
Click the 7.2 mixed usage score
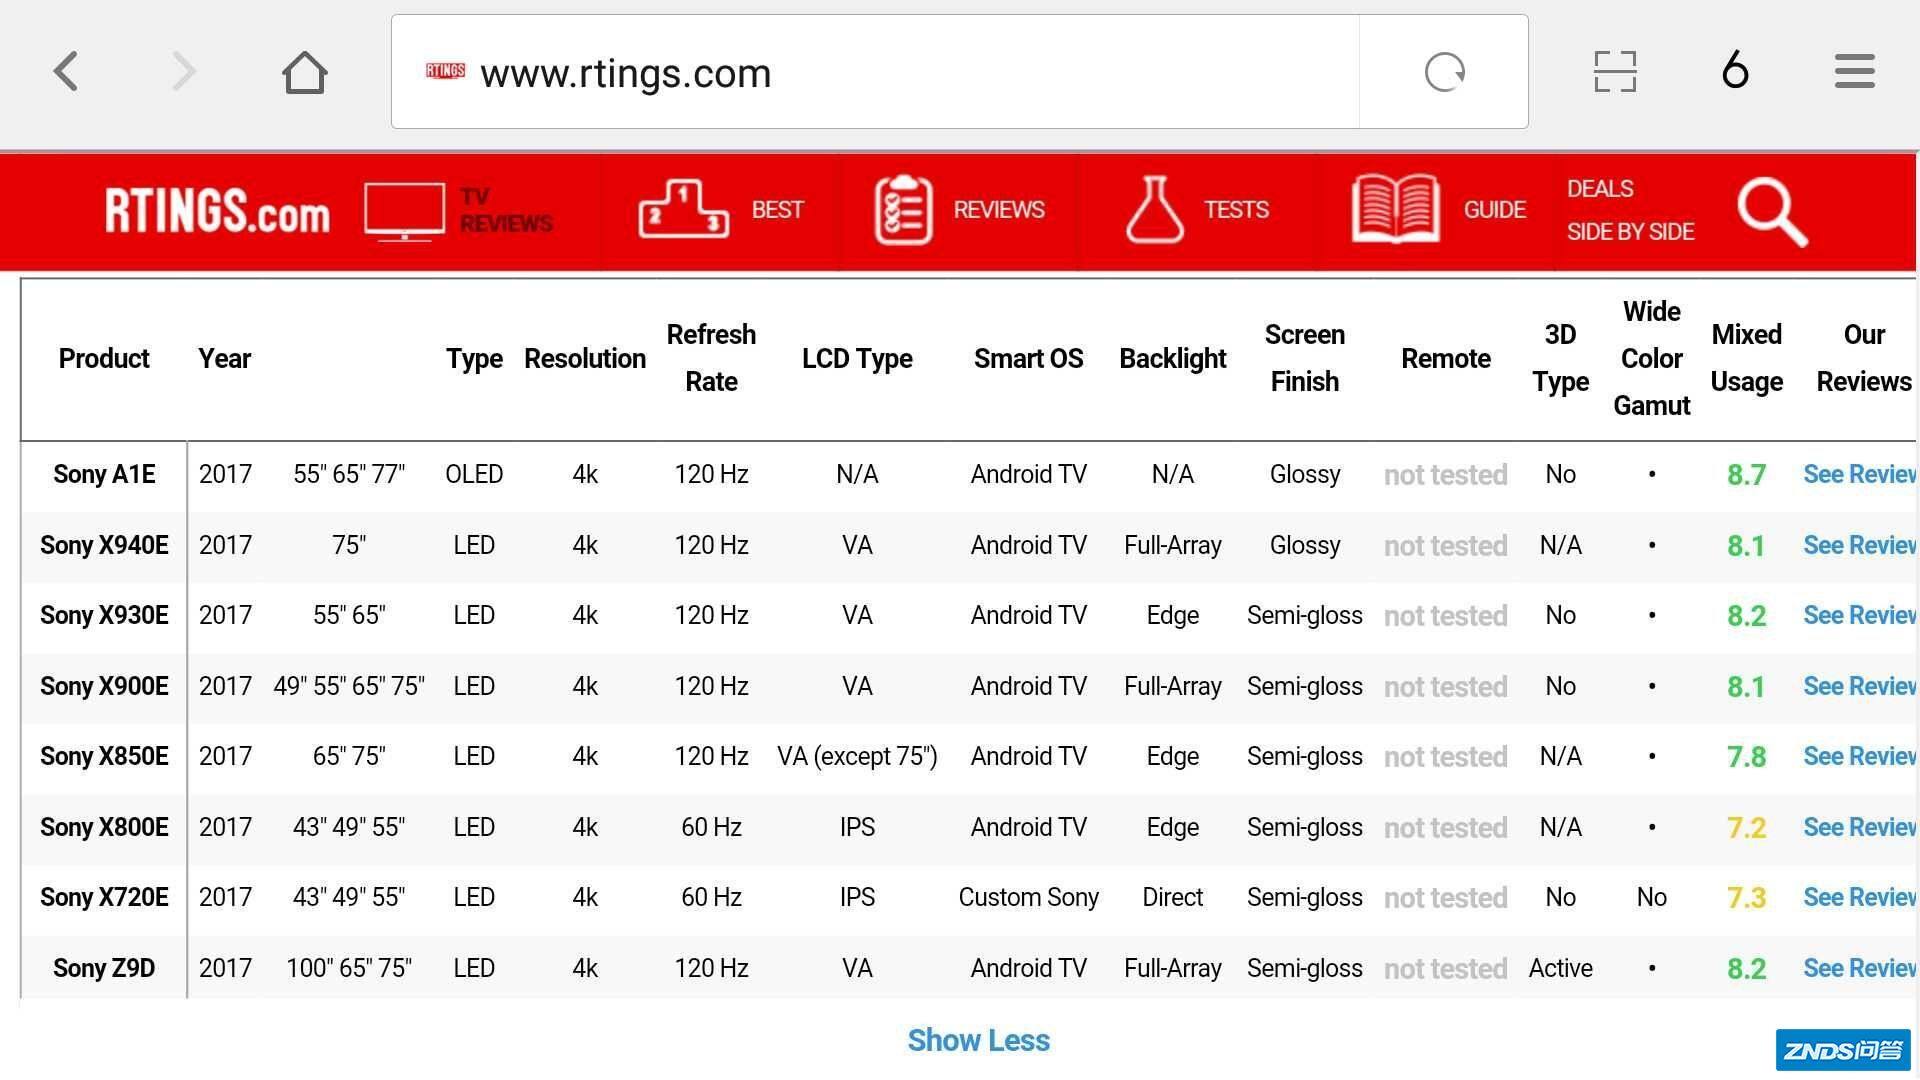[x=1746, y=828]
